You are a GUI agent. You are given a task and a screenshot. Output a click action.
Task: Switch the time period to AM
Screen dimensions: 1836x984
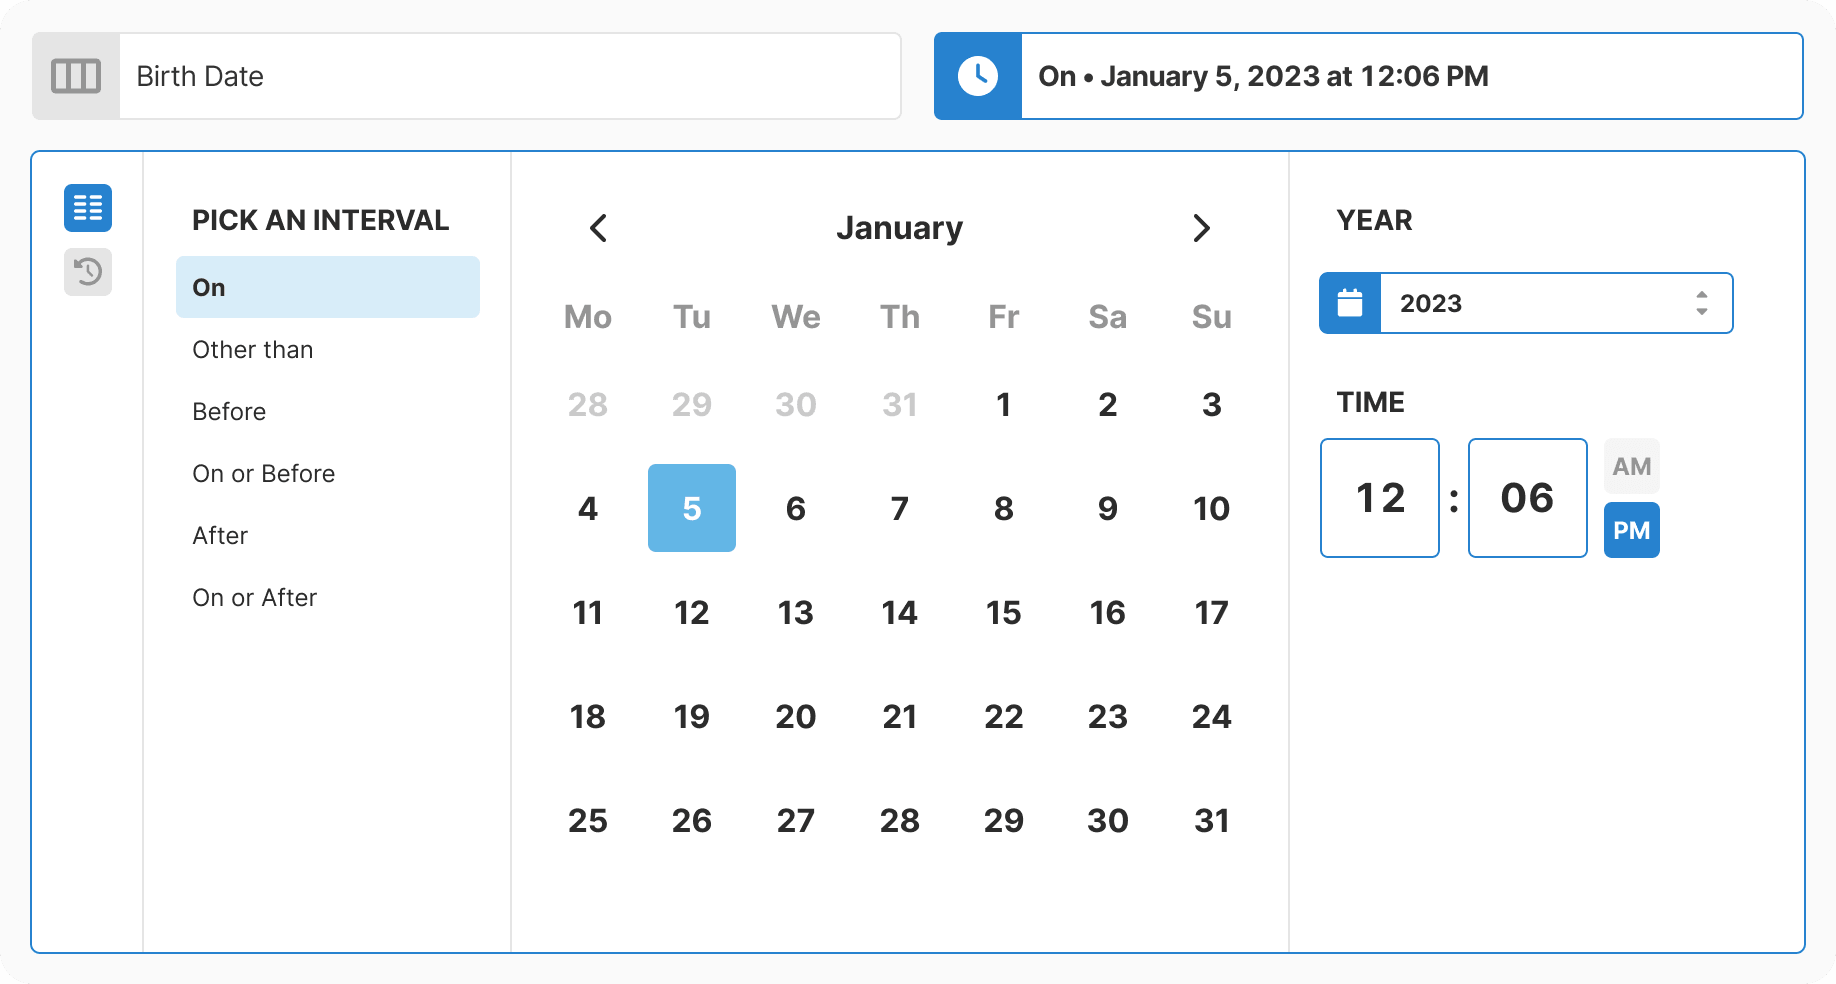pyautogui.click(x=1631, y=465)
